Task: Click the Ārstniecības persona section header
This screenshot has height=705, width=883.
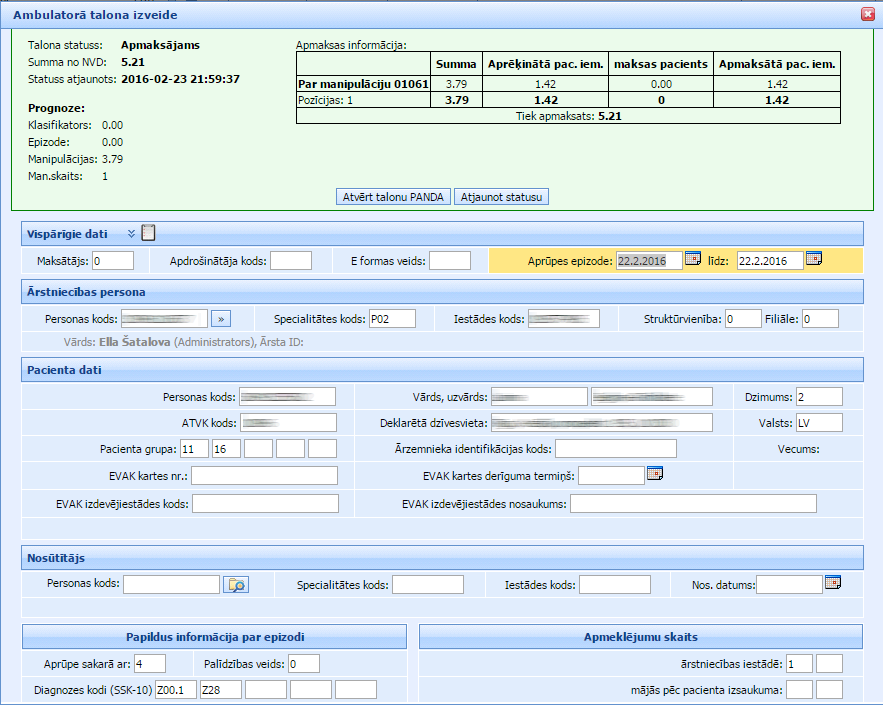Action: pos(441,292)
